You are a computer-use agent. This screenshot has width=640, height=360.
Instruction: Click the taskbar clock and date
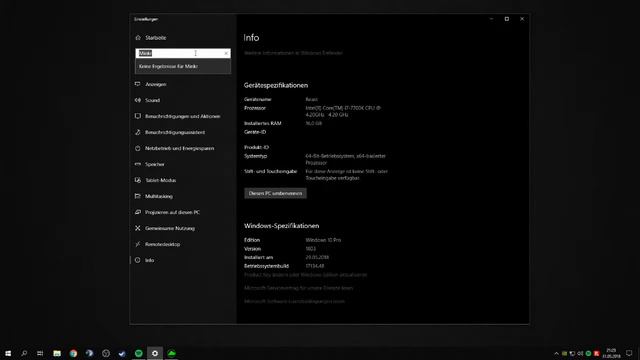(611, 353)
